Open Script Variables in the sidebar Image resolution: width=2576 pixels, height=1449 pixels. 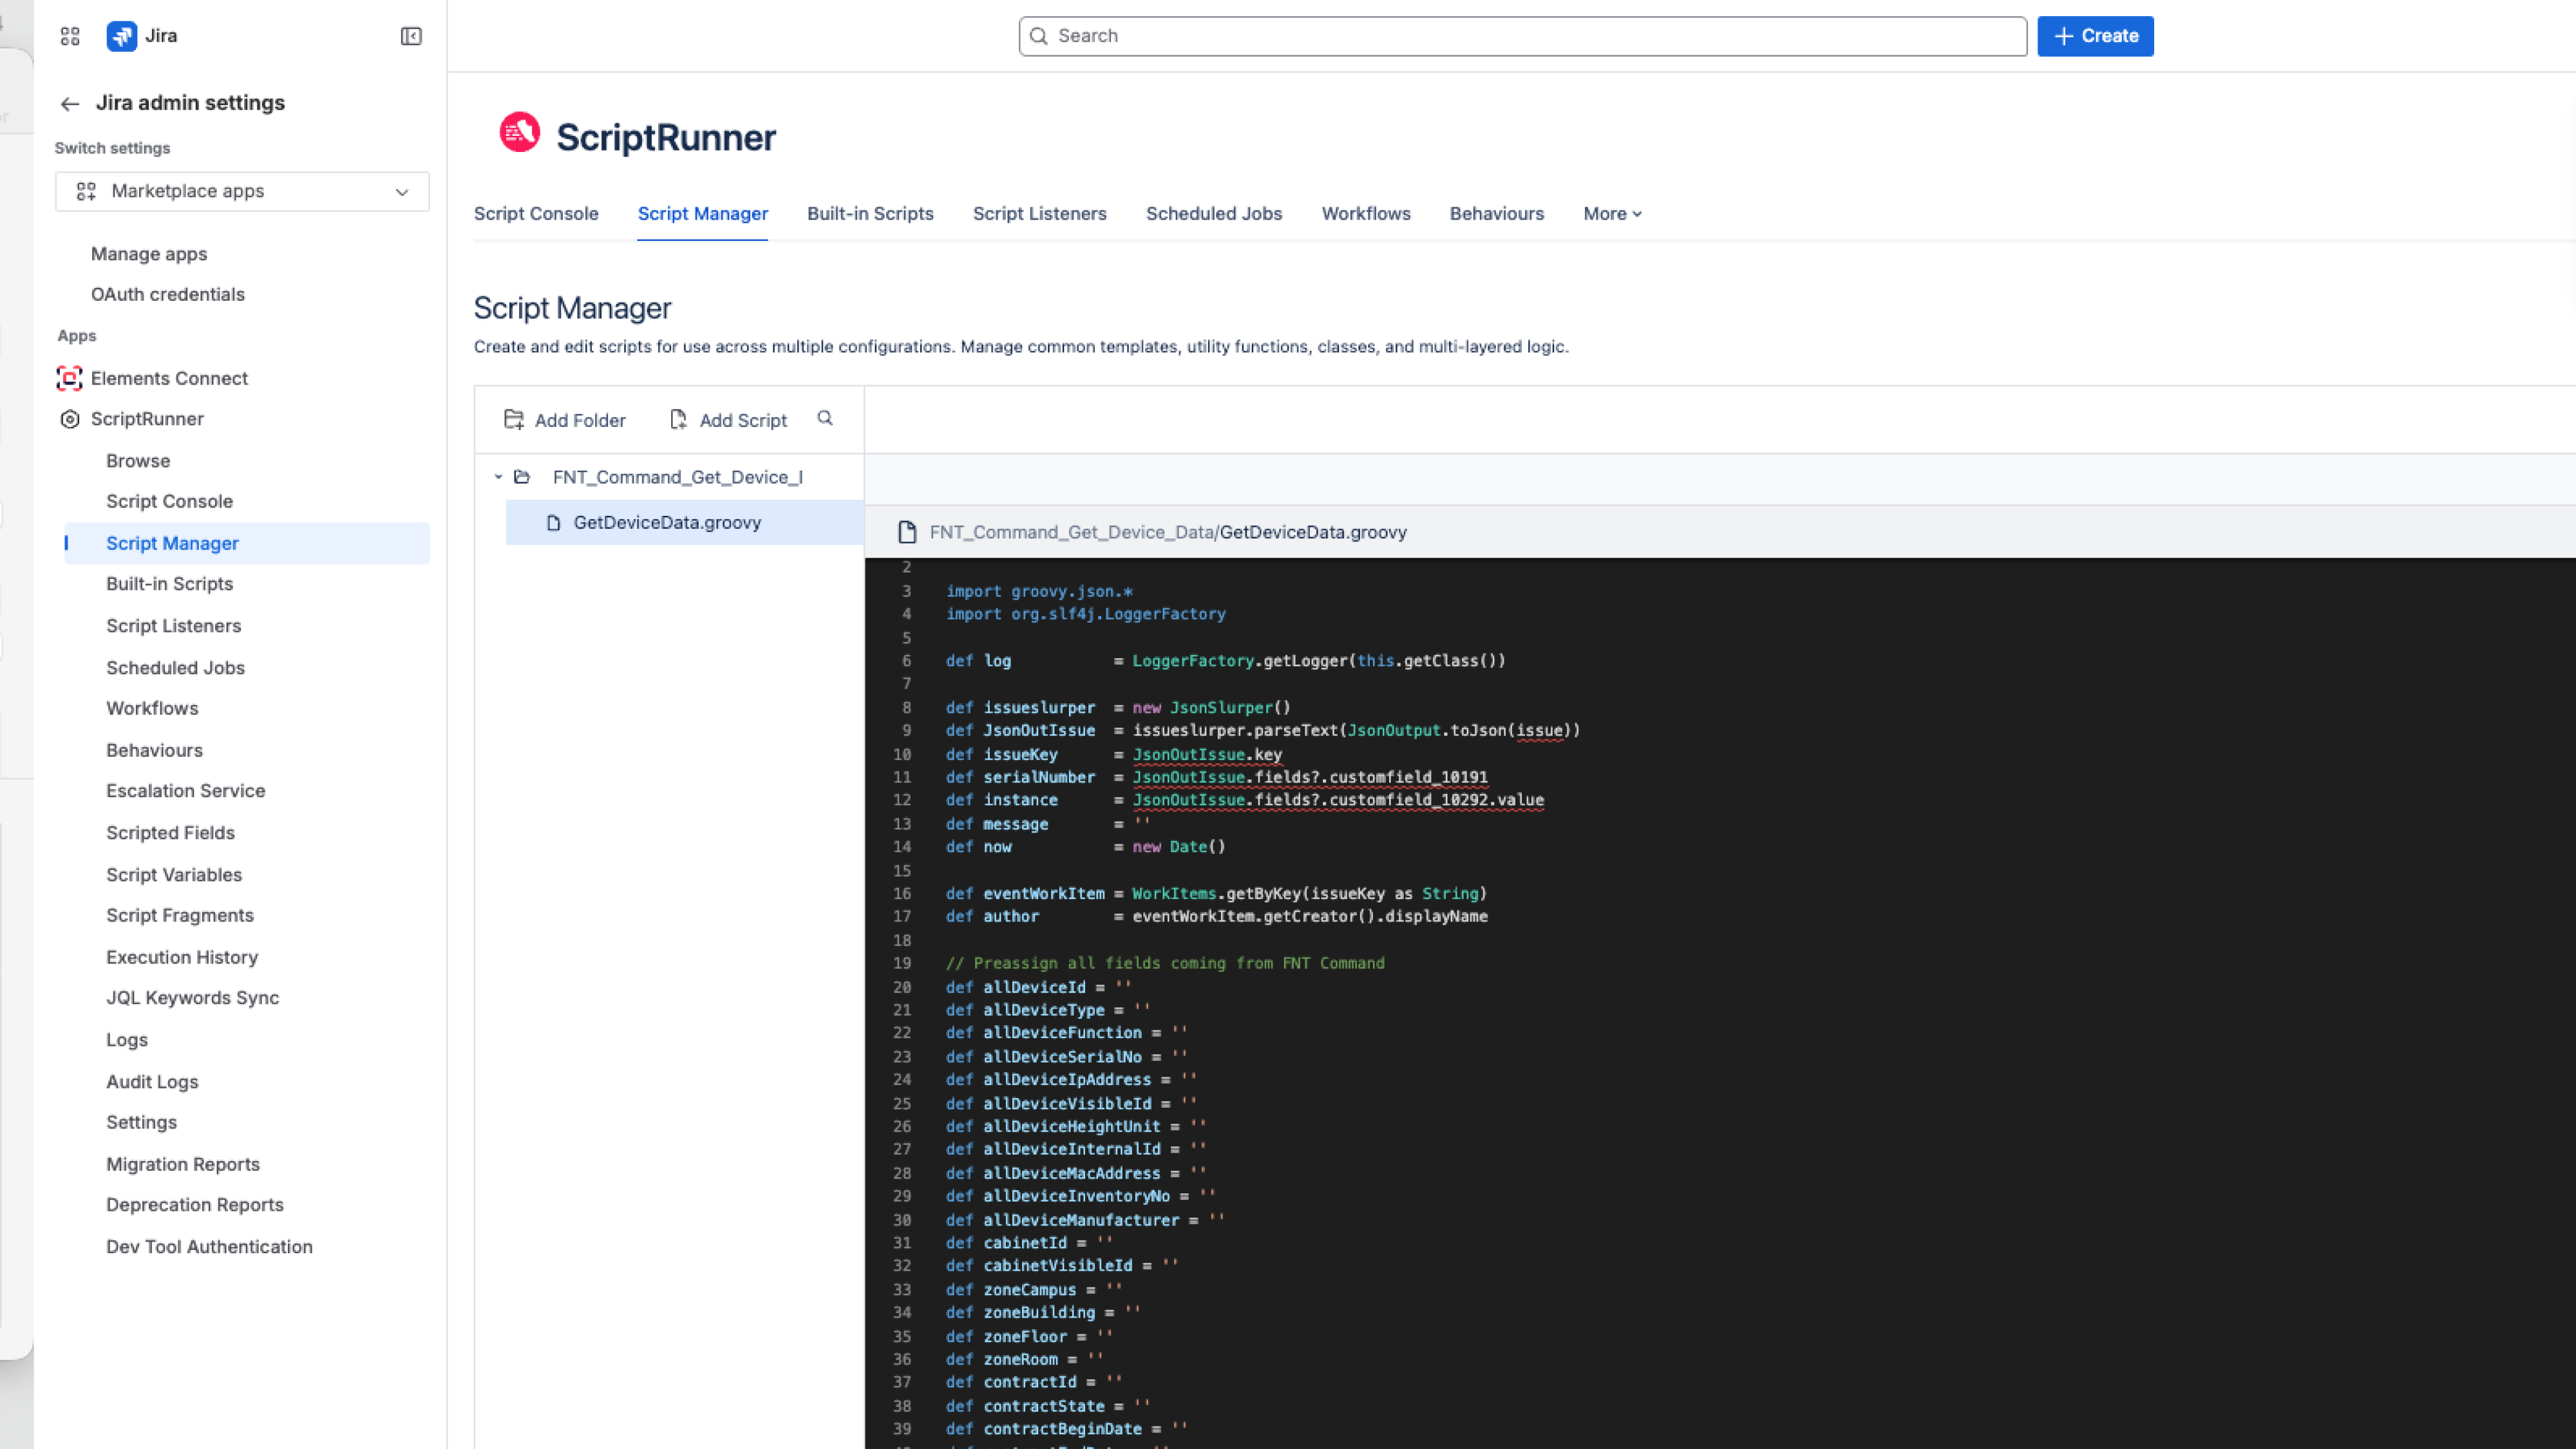click(x=174, y=875)
